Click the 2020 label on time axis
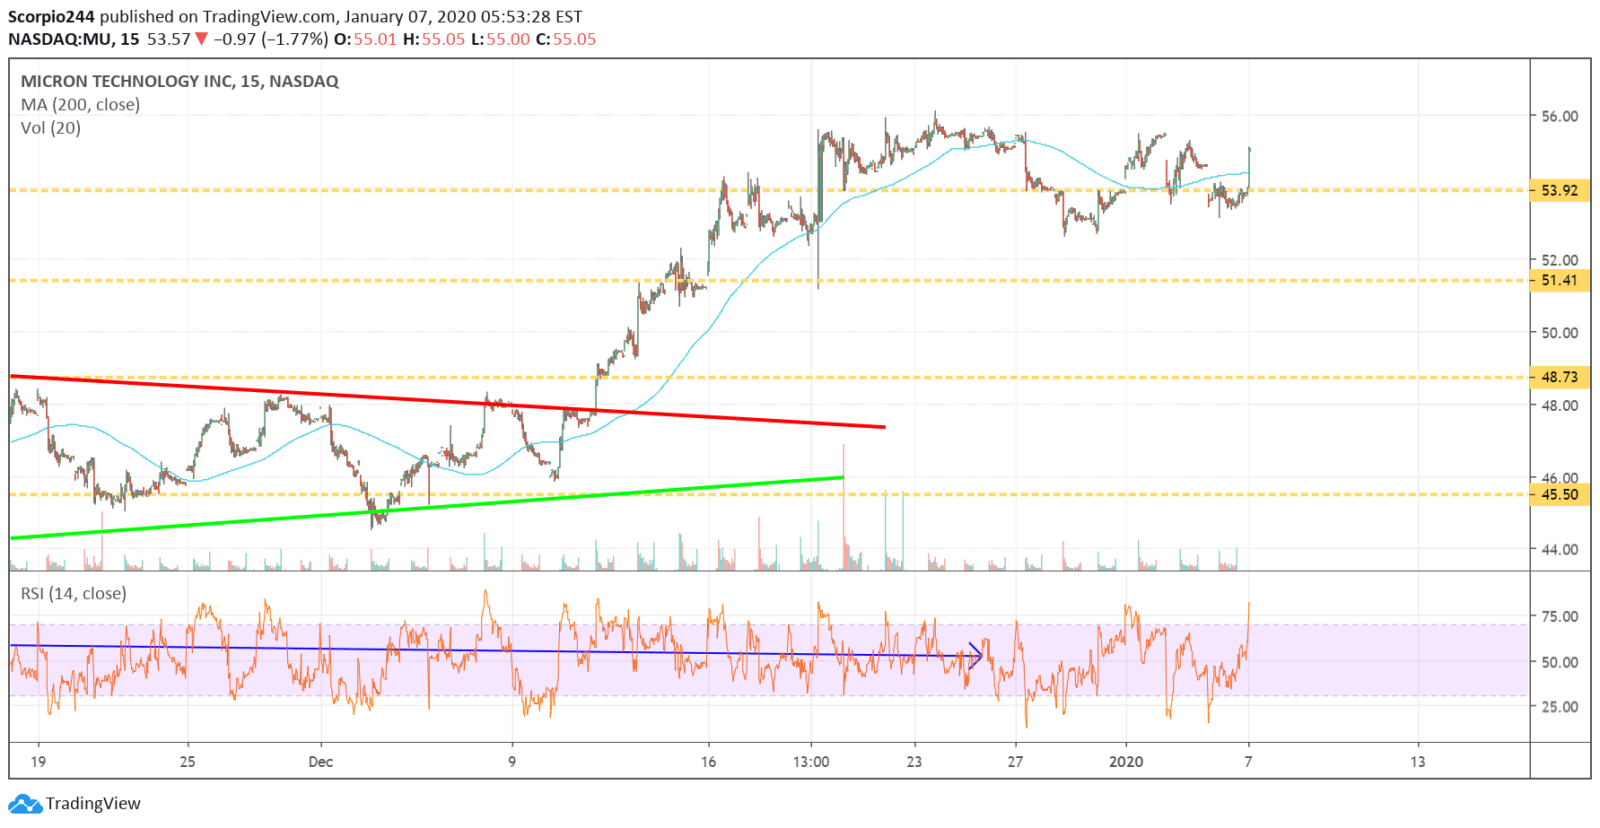 (x=1126, y=762)
